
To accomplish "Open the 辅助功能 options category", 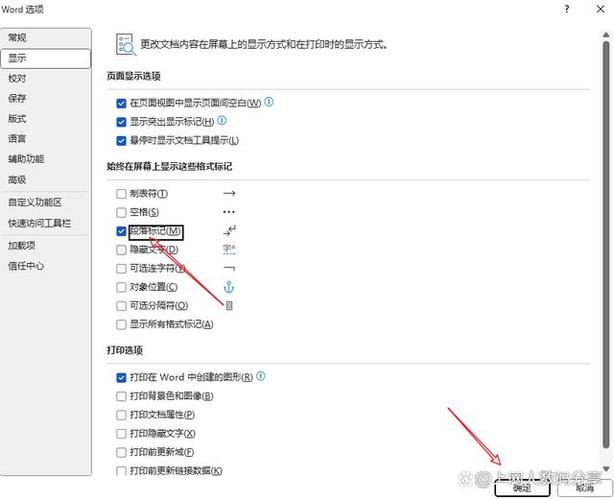I will point(46,159).
